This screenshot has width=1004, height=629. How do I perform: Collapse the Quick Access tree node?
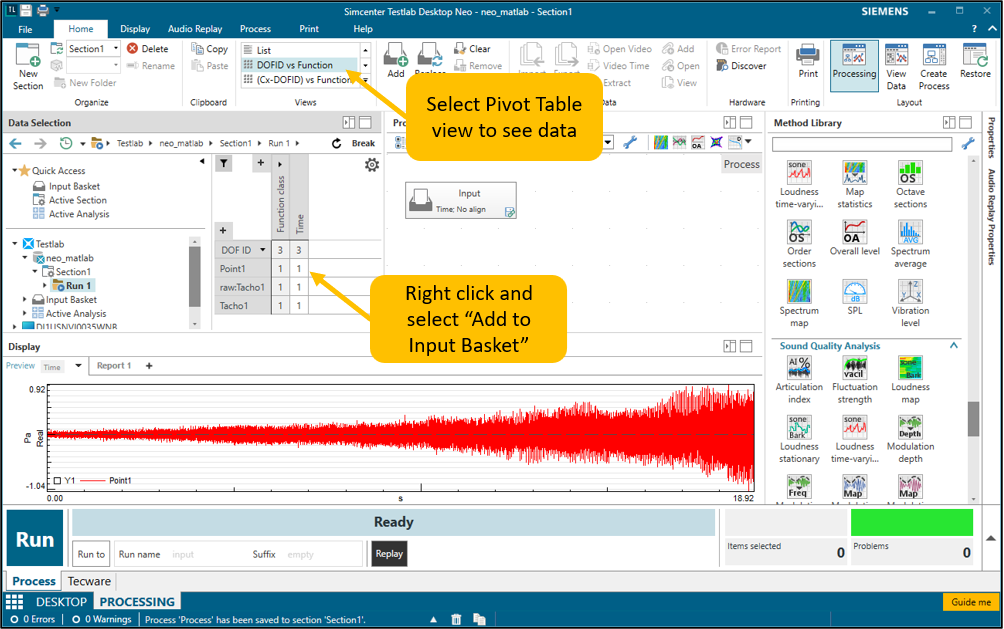(15, 170)
